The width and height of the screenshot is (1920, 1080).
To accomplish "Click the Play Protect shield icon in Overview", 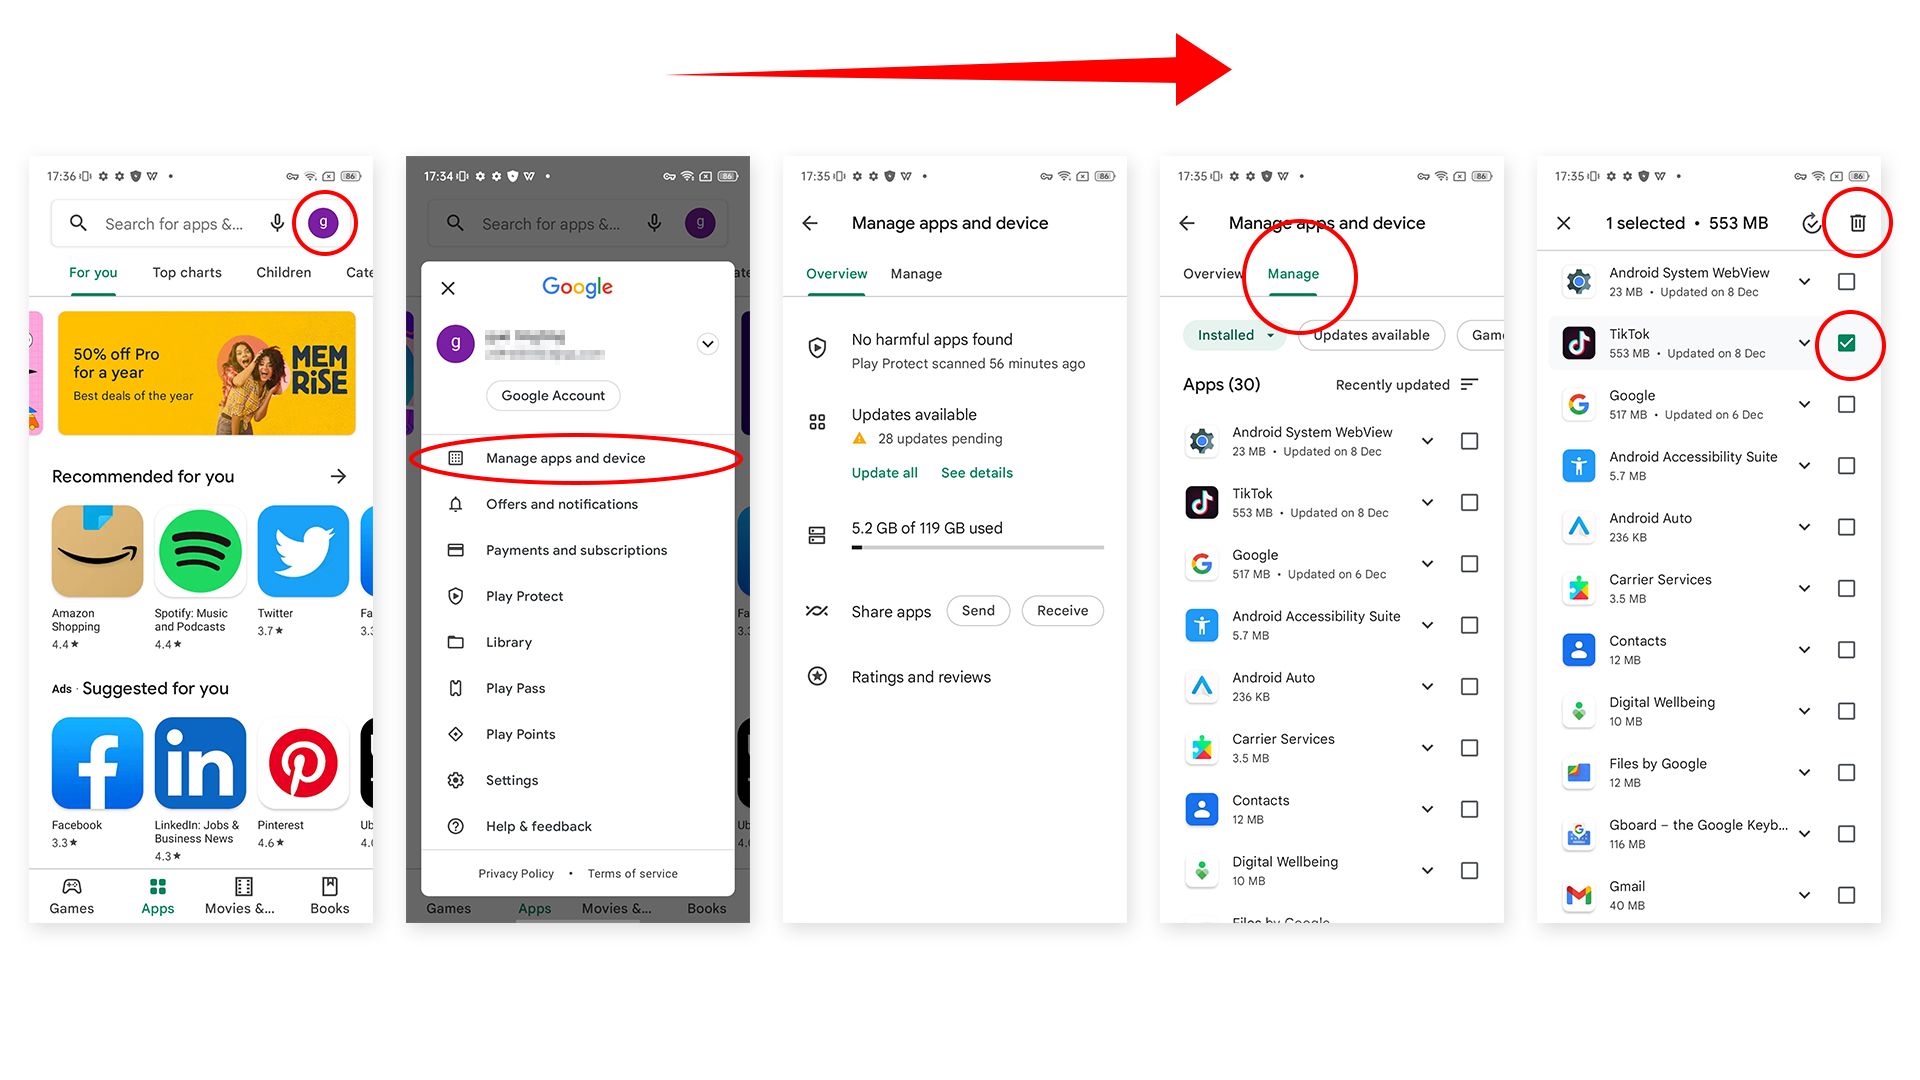I will (817, 348).
